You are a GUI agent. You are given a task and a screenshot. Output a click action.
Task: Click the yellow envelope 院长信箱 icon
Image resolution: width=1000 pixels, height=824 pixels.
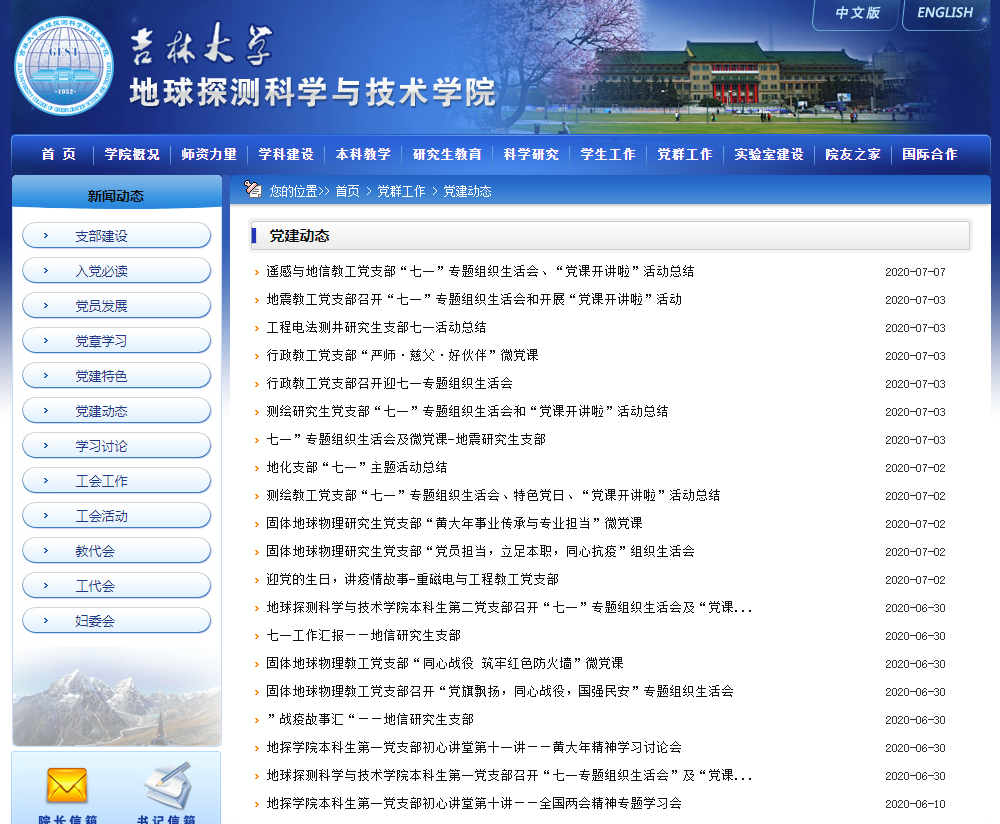(x=67, y=786)
